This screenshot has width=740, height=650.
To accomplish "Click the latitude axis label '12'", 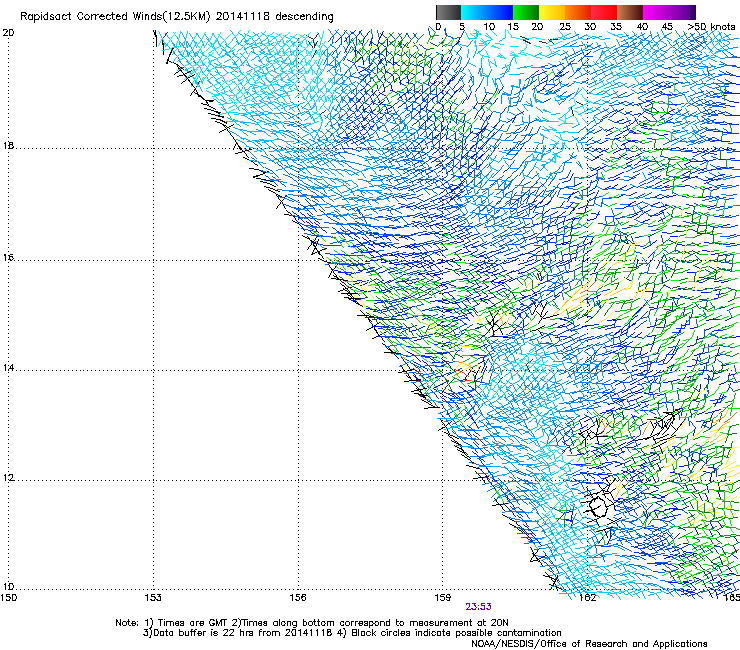I will point(8,478).
